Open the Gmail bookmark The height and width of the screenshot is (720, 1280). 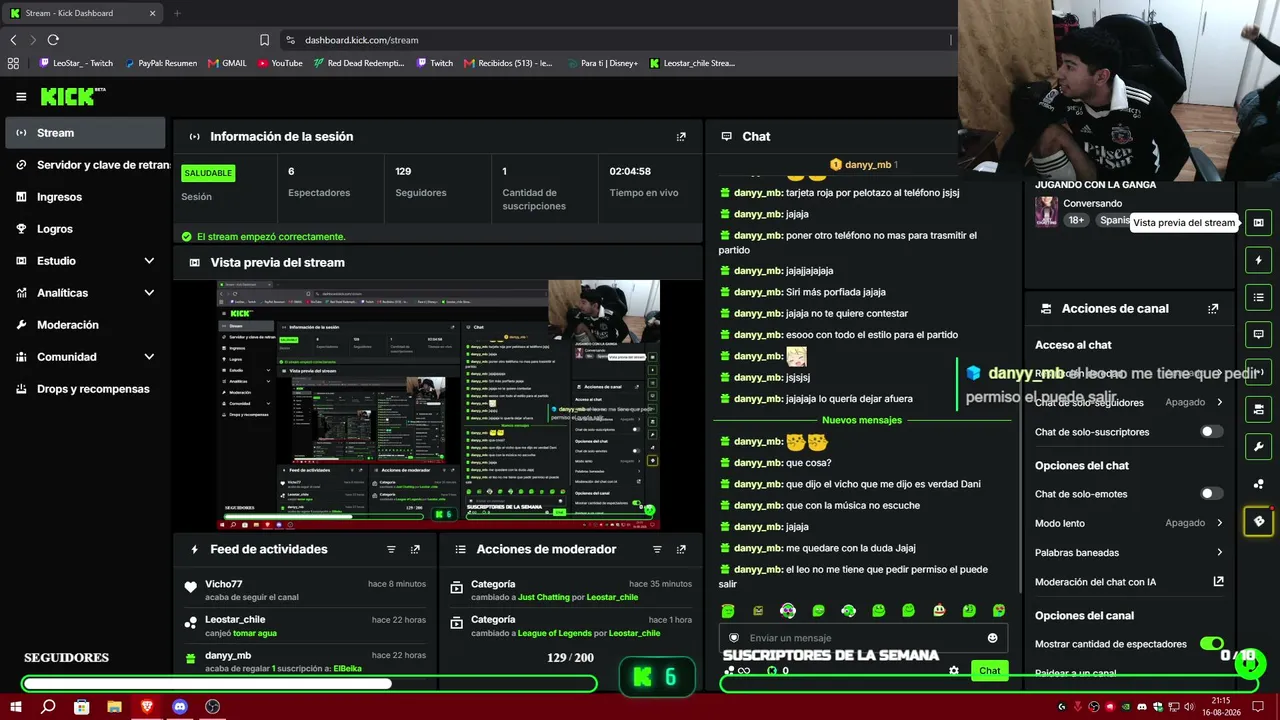coord(227,63)
